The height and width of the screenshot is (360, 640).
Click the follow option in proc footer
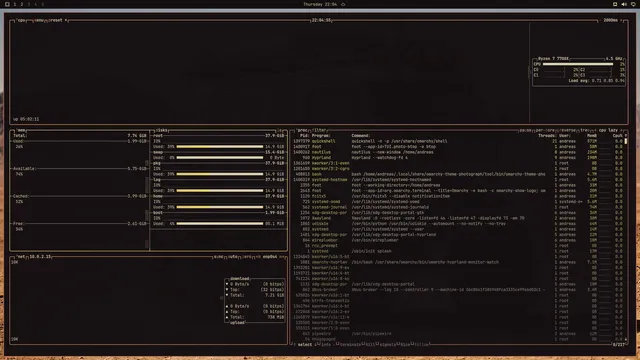tap(421, 345)
